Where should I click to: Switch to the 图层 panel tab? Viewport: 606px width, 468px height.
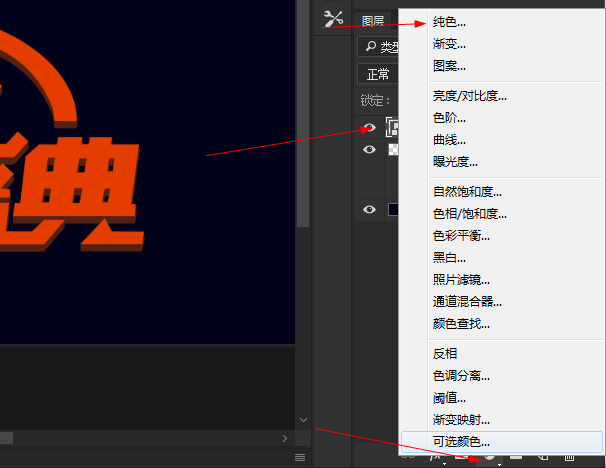[372, 20]
